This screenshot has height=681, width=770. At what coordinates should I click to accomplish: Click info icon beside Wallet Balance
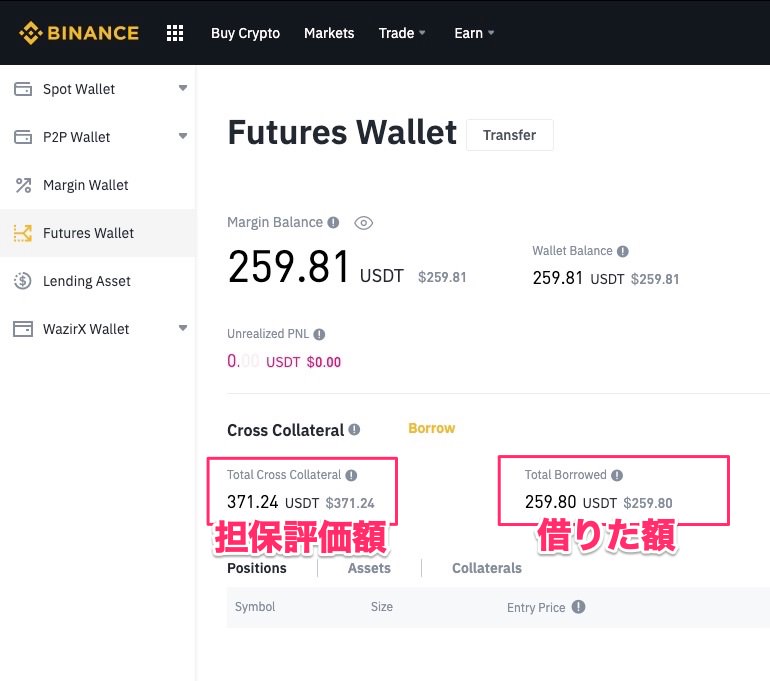tap(623, 252)
